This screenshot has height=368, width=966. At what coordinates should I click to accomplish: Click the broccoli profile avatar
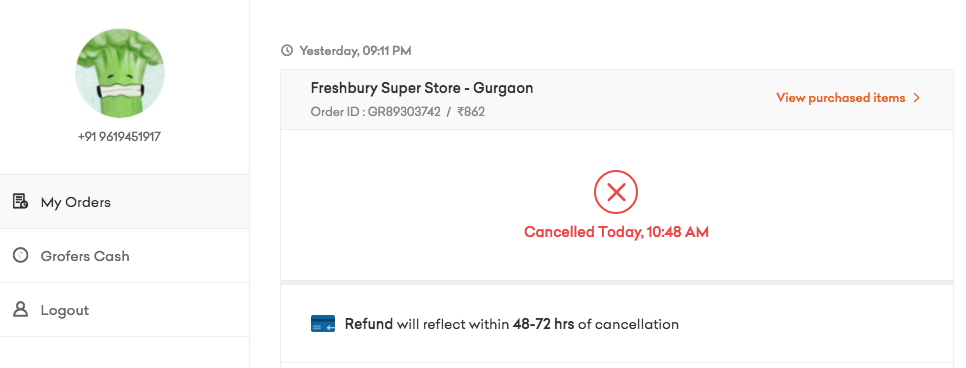(120, 73)
